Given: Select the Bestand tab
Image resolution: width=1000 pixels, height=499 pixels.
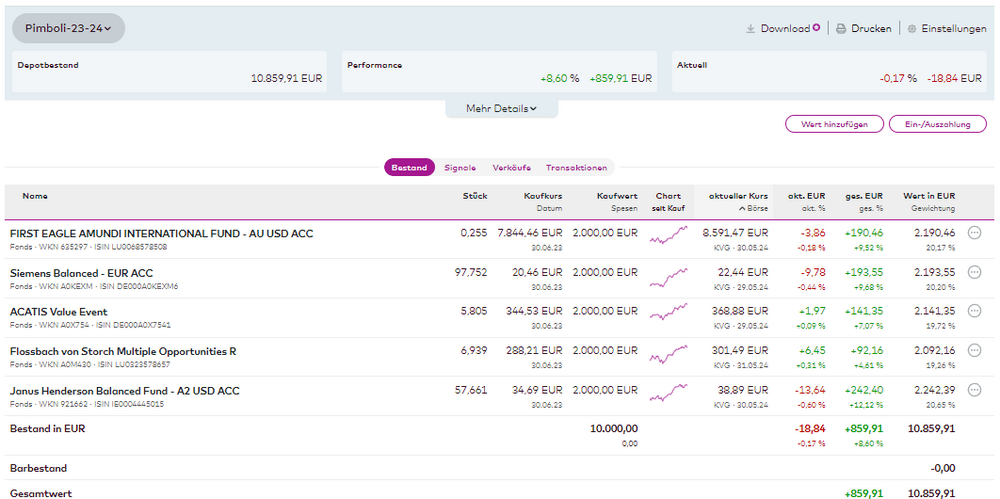Looking at the screenshot, I should tap(409, 168).
